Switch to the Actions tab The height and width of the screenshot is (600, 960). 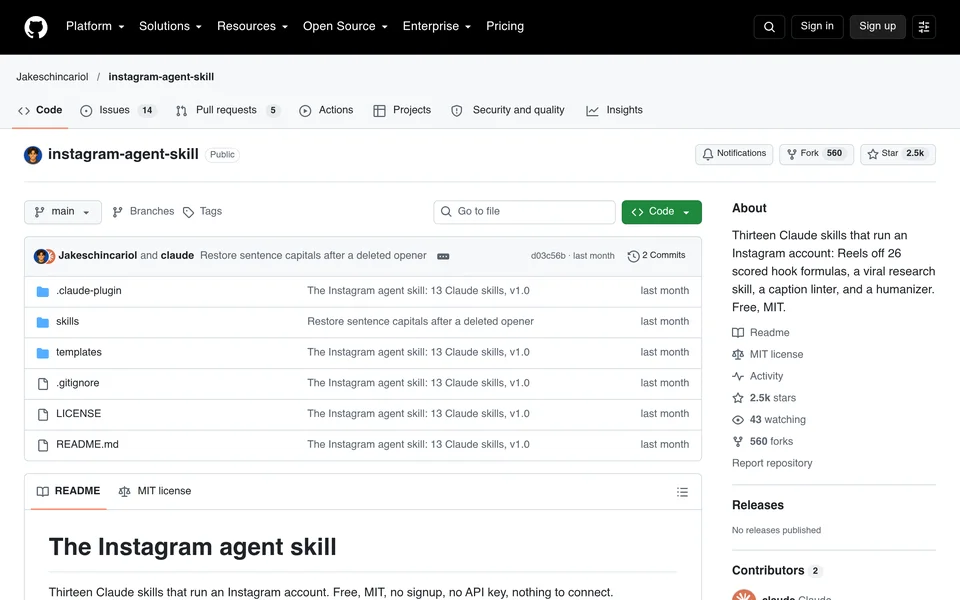click(326, 110)
